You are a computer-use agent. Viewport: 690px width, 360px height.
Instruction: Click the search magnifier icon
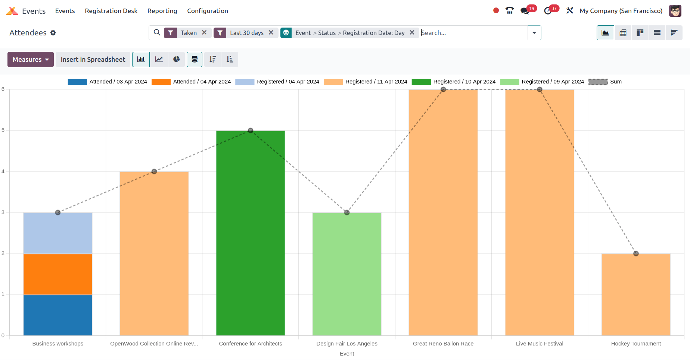coord(157,33)
